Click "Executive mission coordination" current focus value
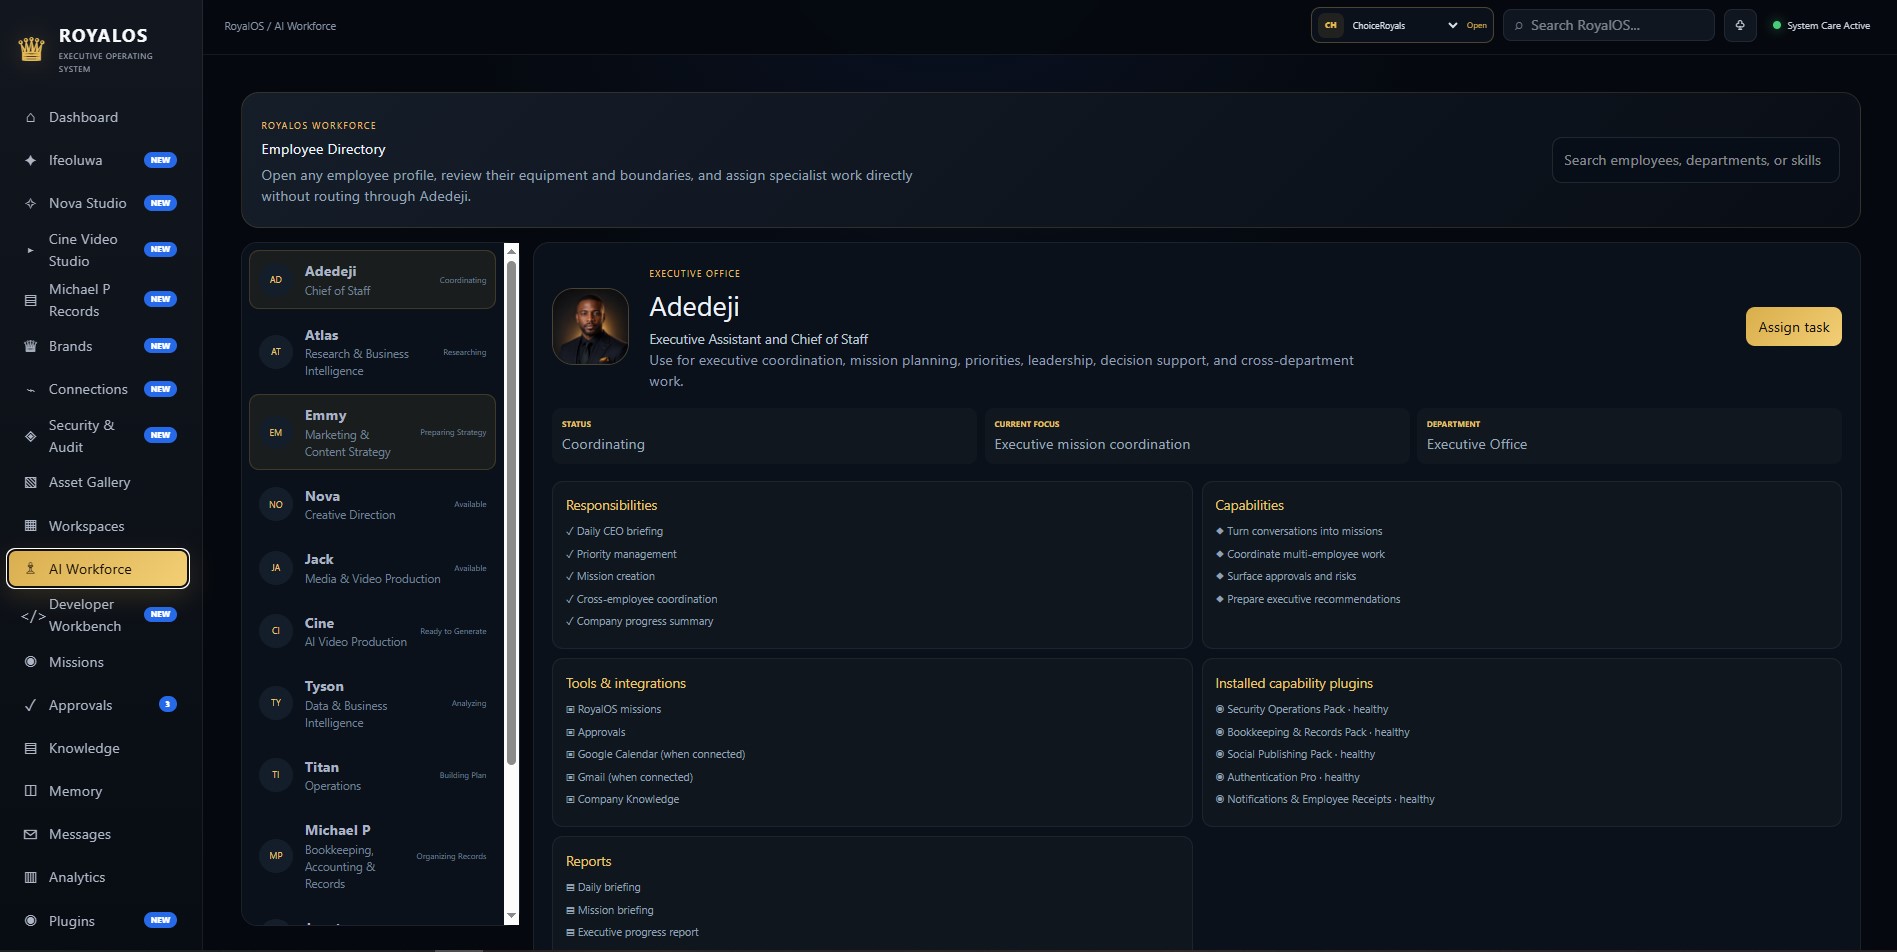The height and width of the screenshot is (952, 1897). tap(1092, 444)
